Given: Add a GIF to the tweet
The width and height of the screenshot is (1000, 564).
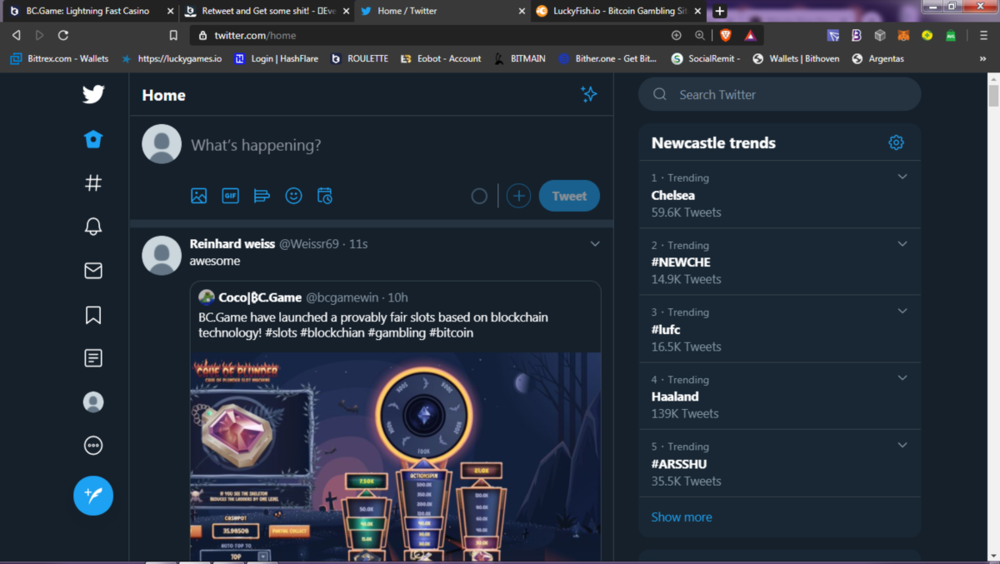Looking at the screenshot, I should 230,196.
